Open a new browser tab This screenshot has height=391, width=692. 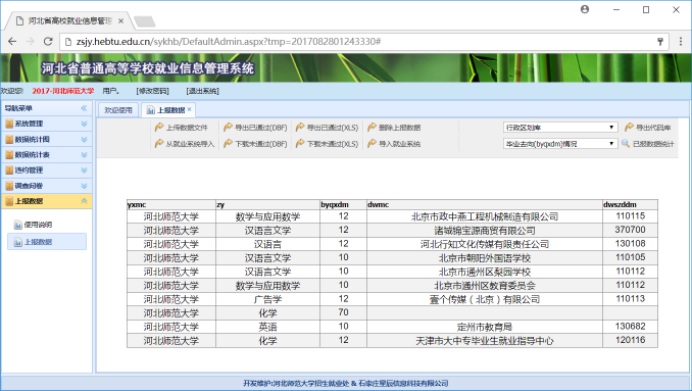pos(144,21)
